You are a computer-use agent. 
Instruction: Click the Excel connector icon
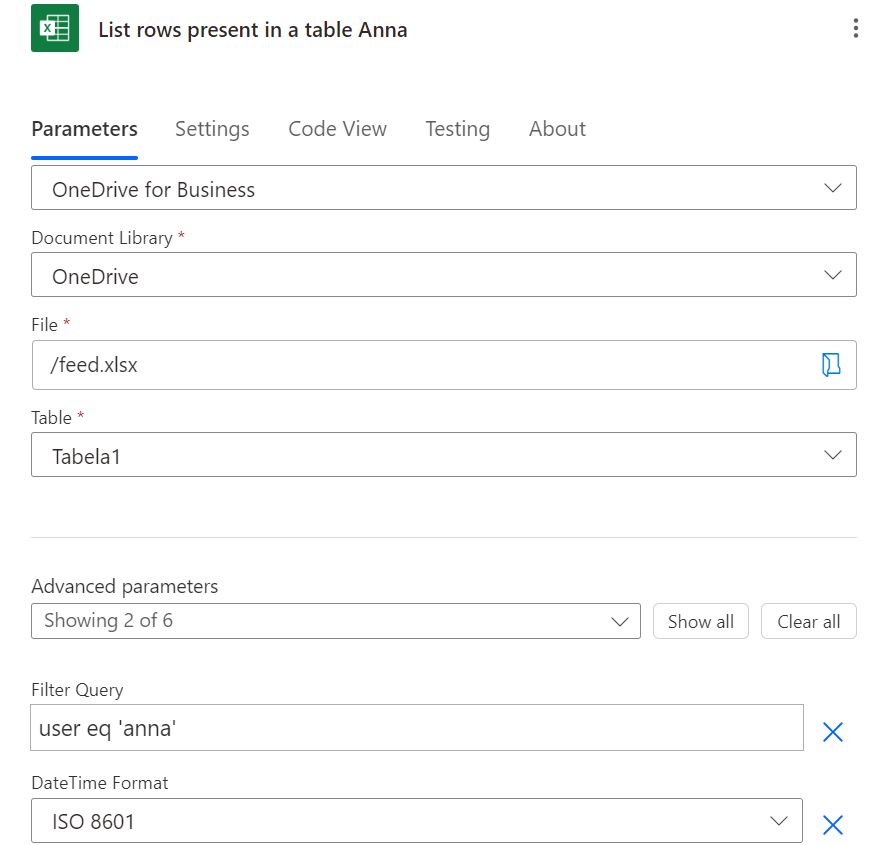[x=55, y=28]
